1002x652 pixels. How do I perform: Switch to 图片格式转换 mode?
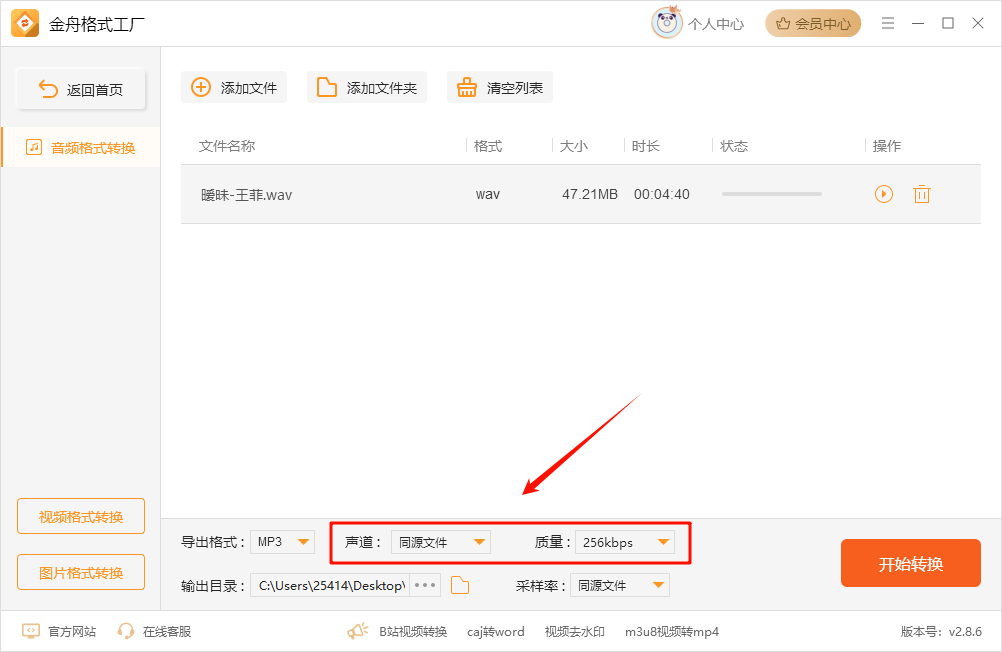coord(81,572)
